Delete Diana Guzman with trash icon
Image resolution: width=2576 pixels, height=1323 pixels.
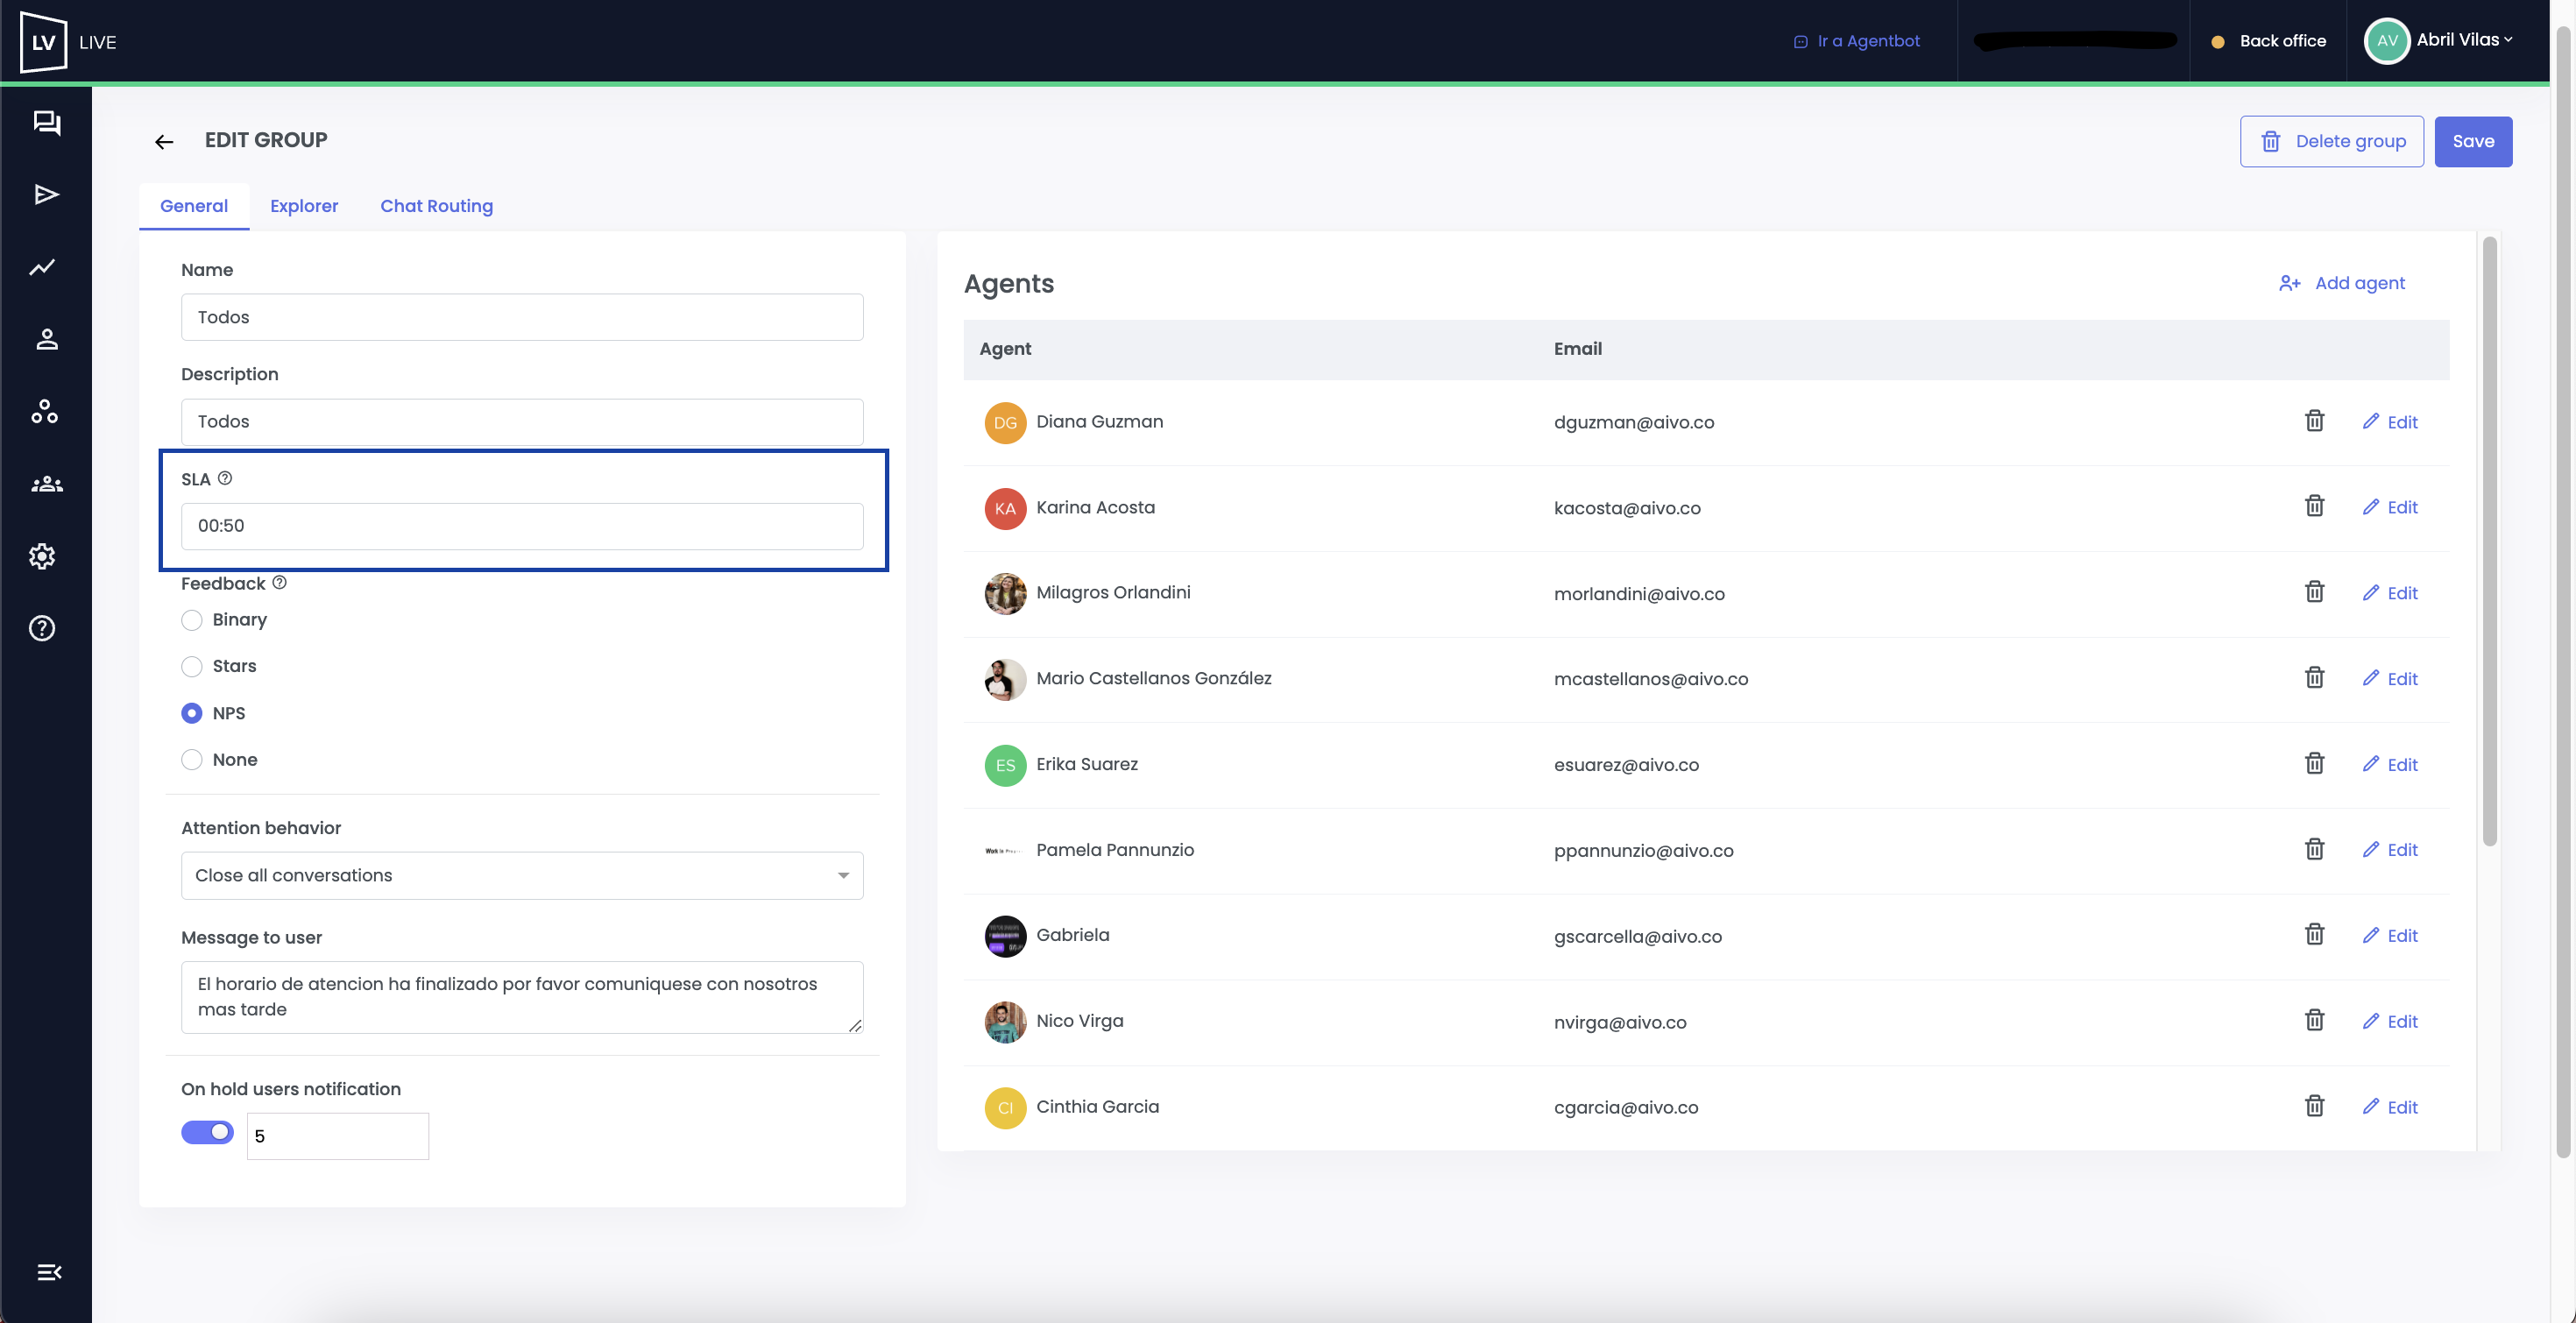pyautogui.click(x=2314, y=421)
